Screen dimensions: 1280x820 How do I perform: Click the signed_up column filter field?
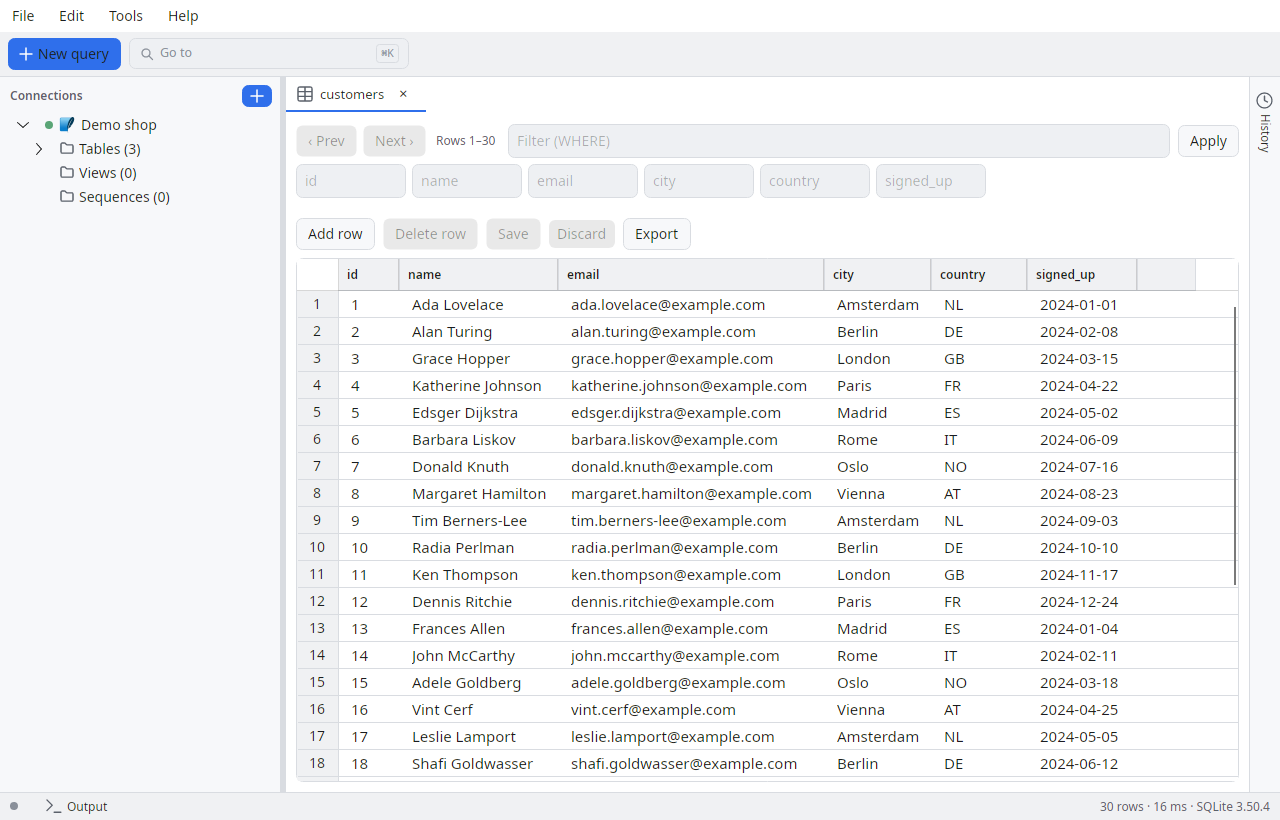(x=931, y=181)
